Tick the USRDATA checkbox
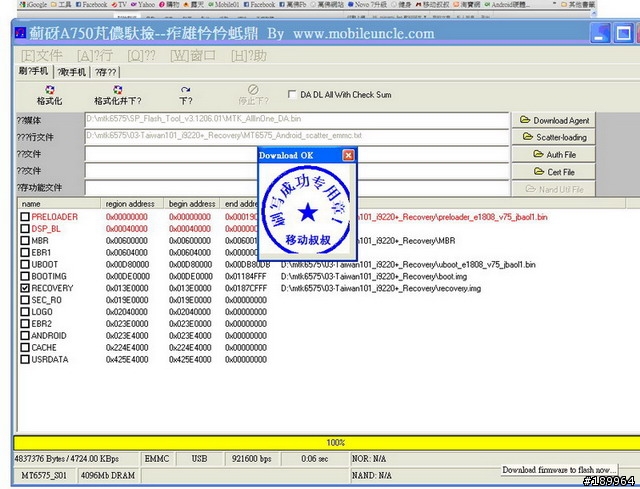Screen dimensions: 640x489 click(x=25, y=359)
